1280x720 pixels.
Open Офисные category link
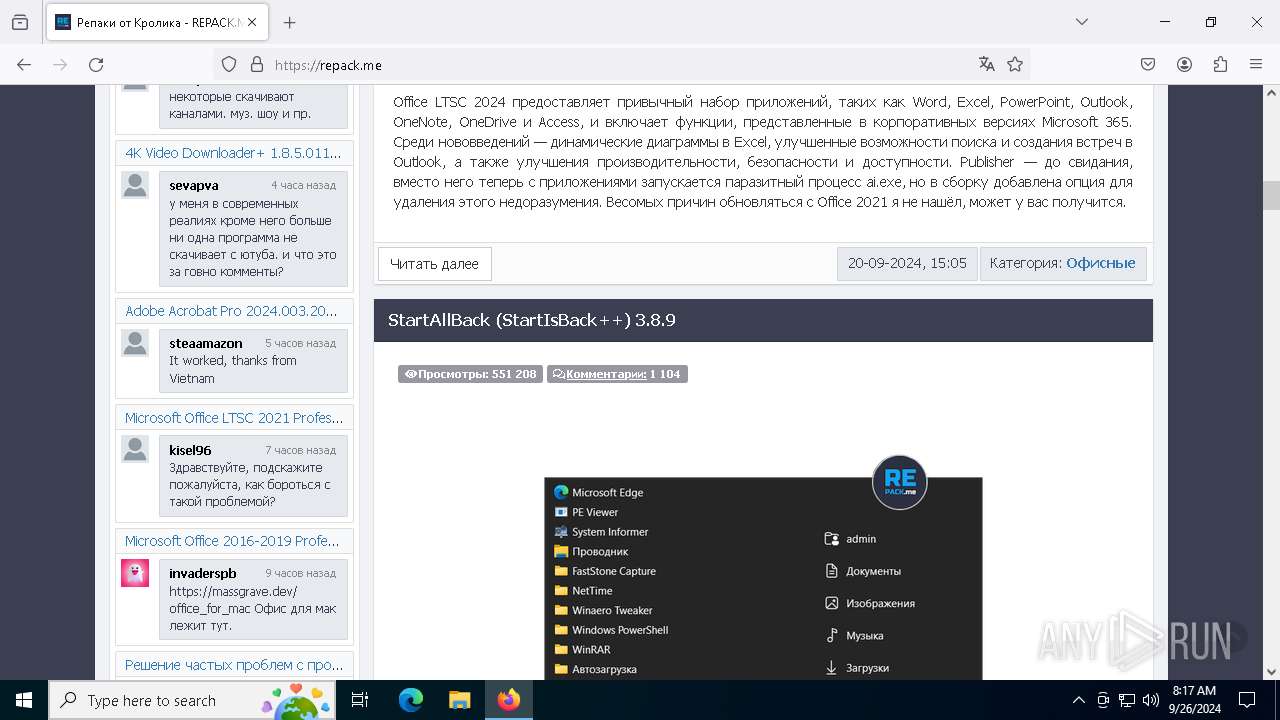coord(1100,263)
